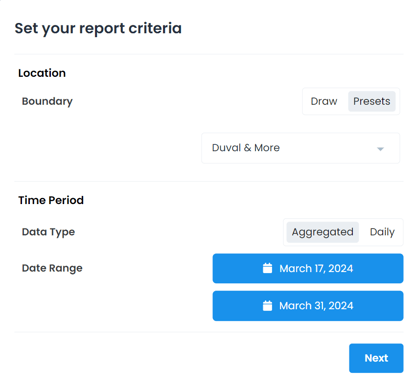Open the start date picker showing March 17
This screenshot has width=415, height=389.
[x=308, y=268]
